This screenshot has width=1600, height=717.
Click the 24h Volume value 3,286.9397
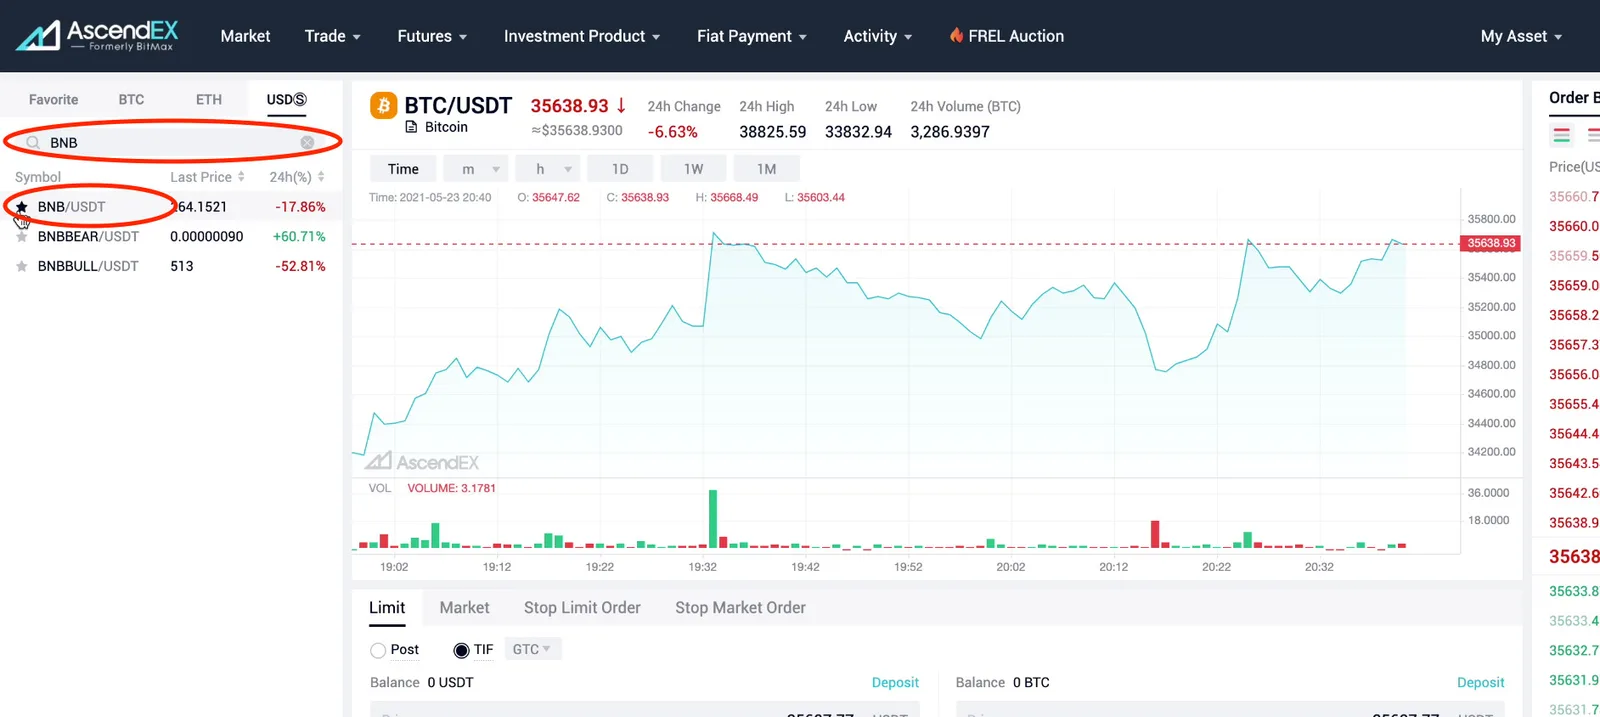click(x=950, y=132)
